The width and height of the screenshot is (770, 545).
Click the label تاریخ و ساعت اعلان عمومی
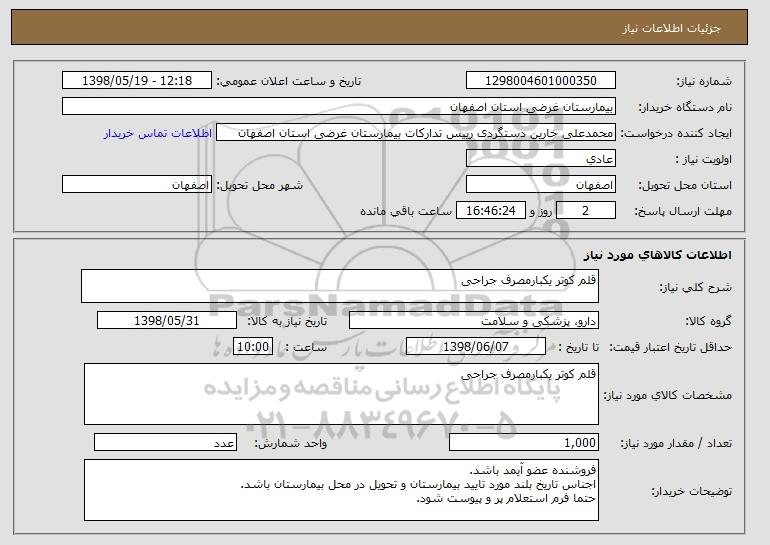point(289,82)
